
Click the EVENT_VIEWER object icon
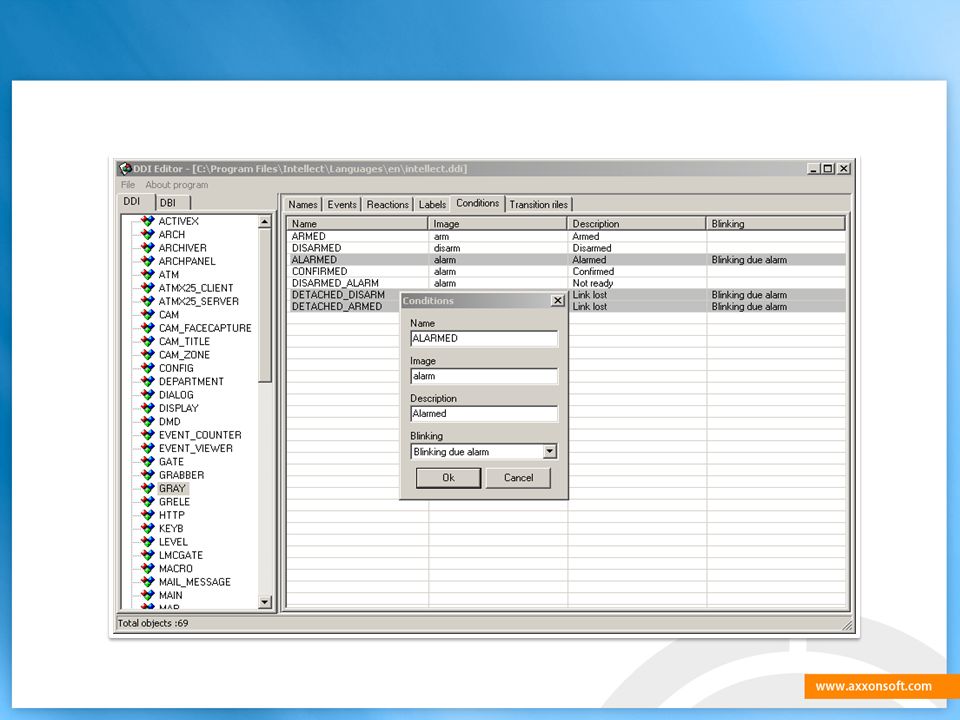pyautogui.click(x=148, y=448)
